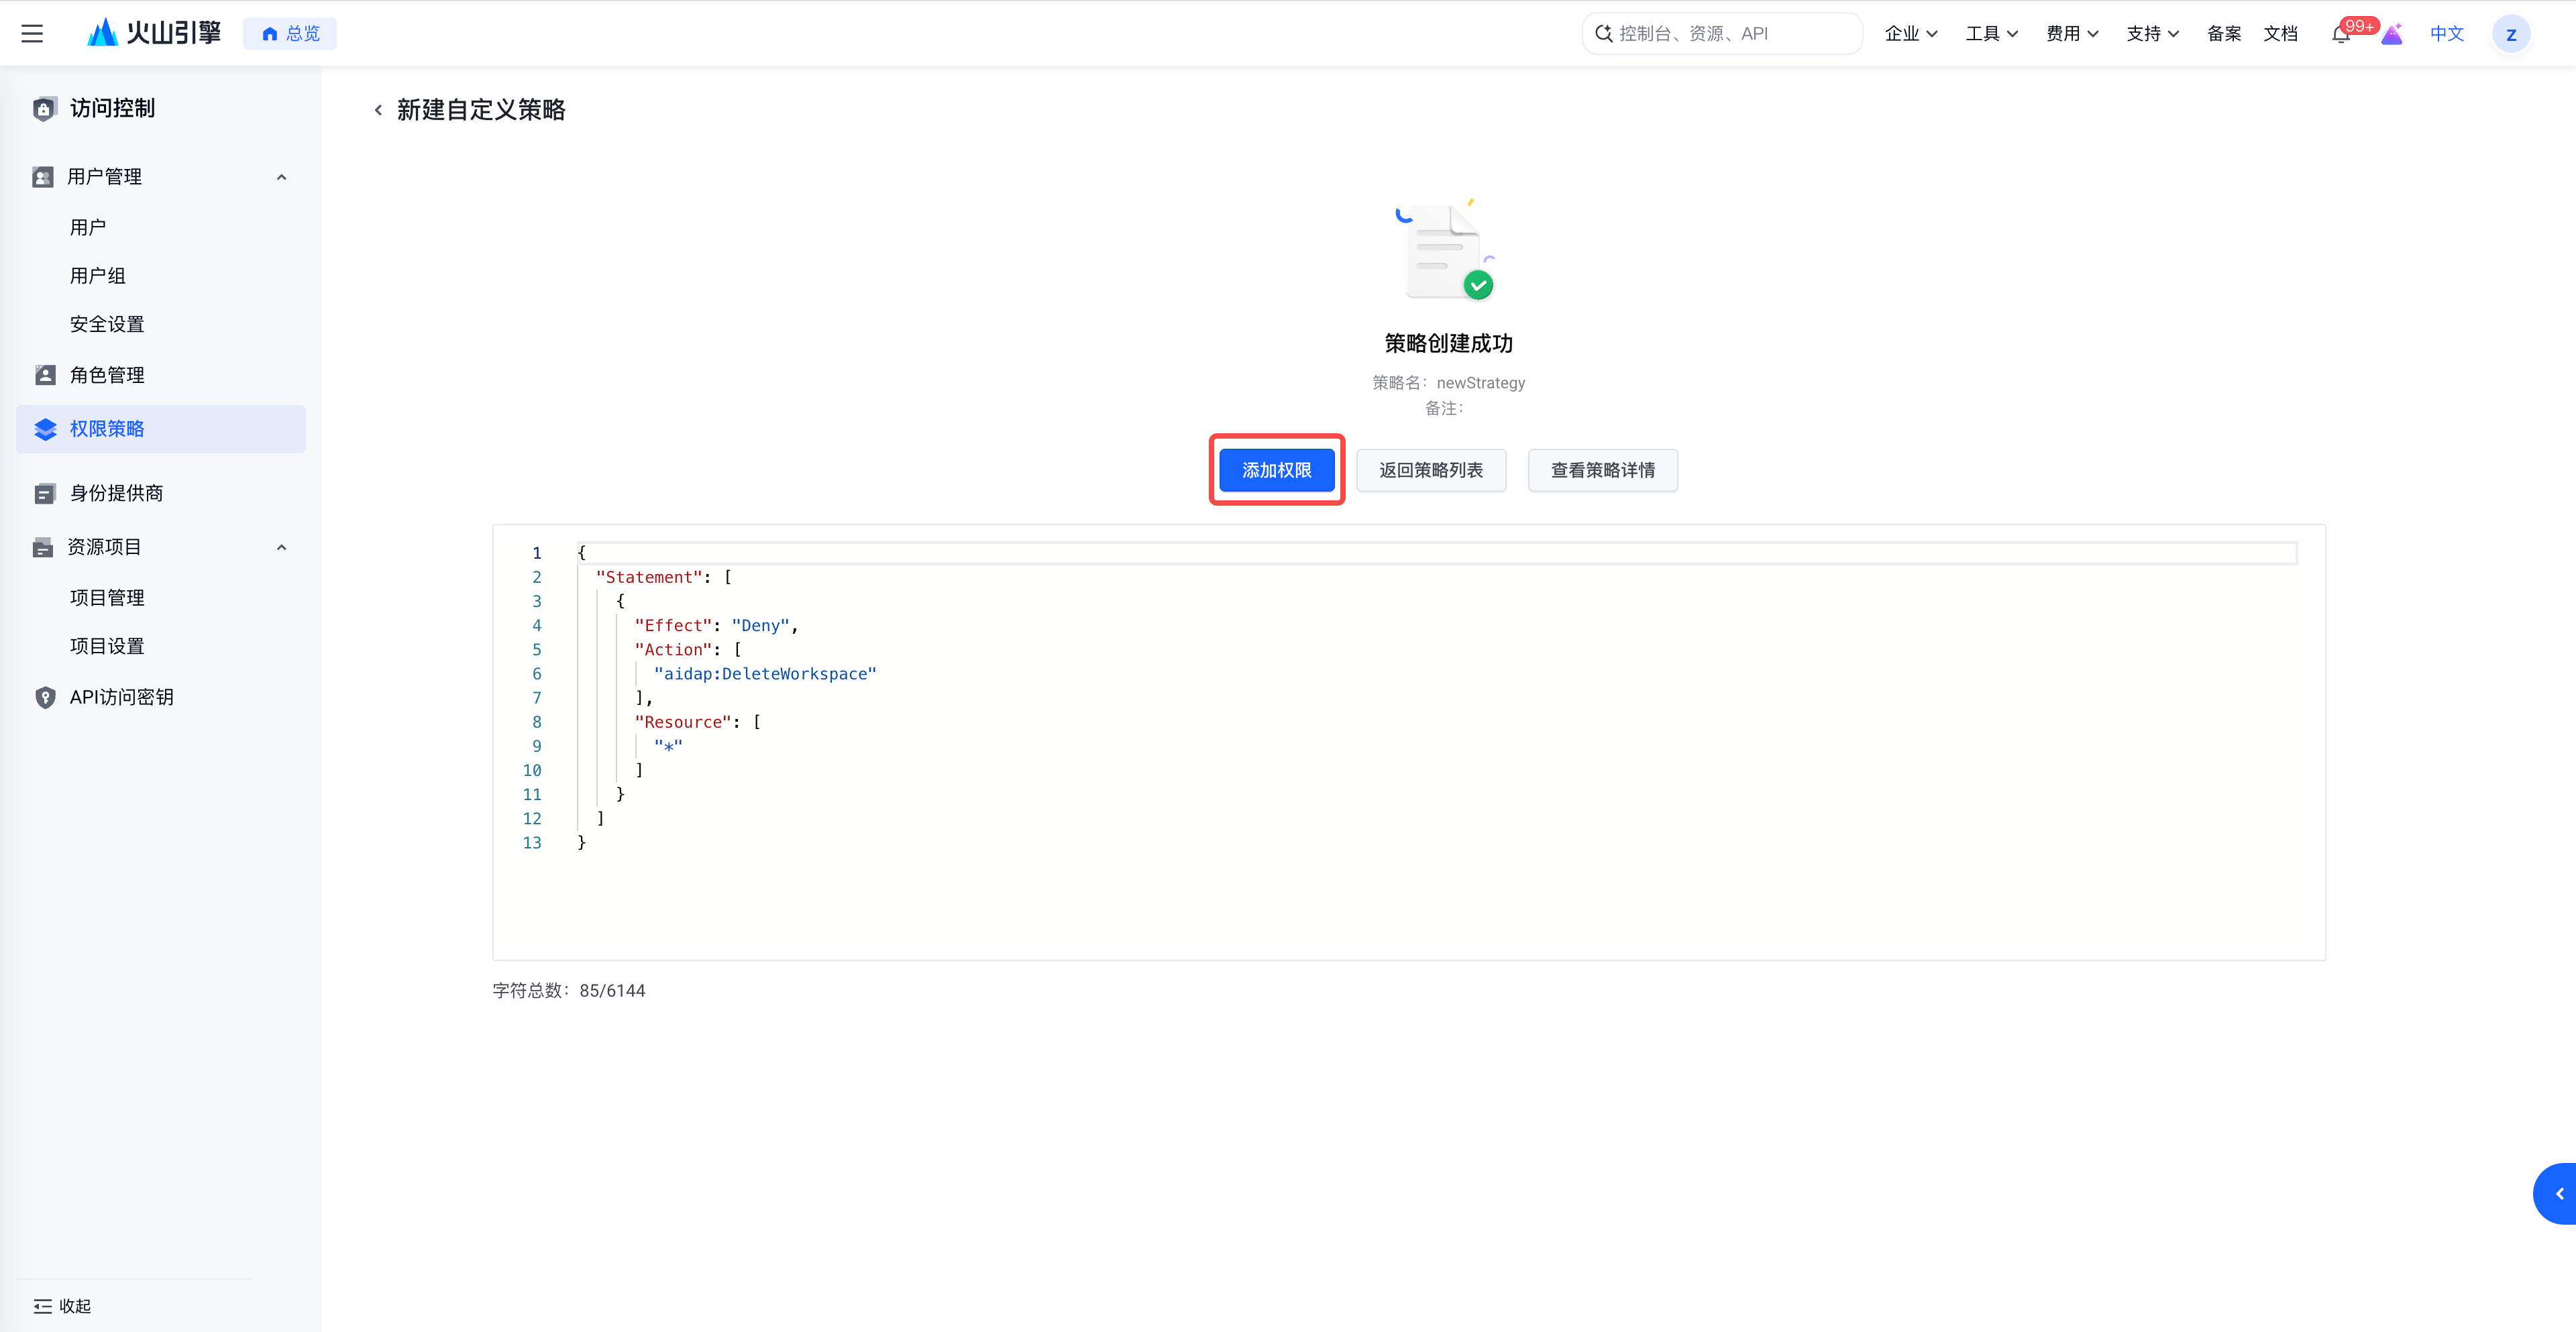The image size is (2576, 1332).
Task: Open the hamburger navigation menu
Action: click(32, 33)
